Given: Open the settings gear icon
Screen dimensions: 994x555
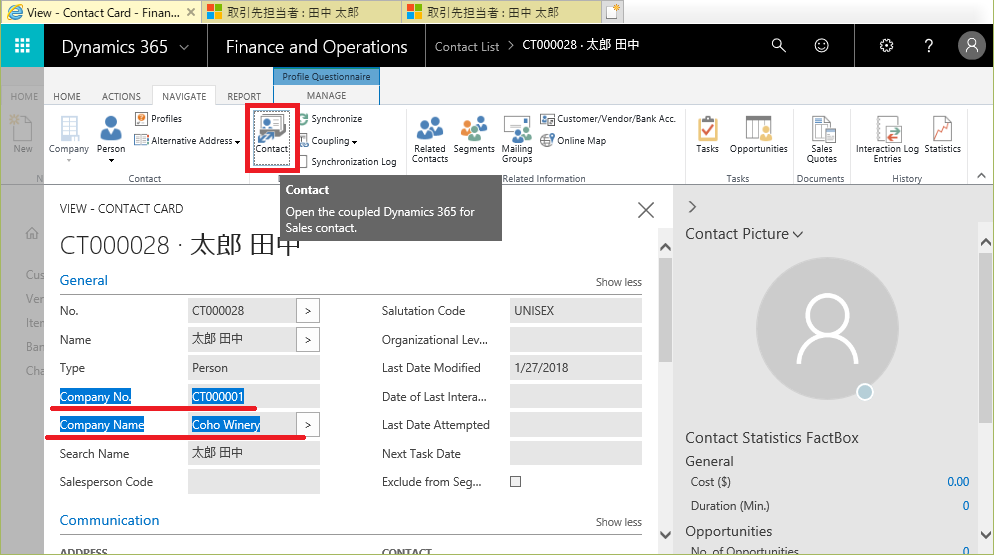Looking at the screenshot, I should [x=886, y=46].
